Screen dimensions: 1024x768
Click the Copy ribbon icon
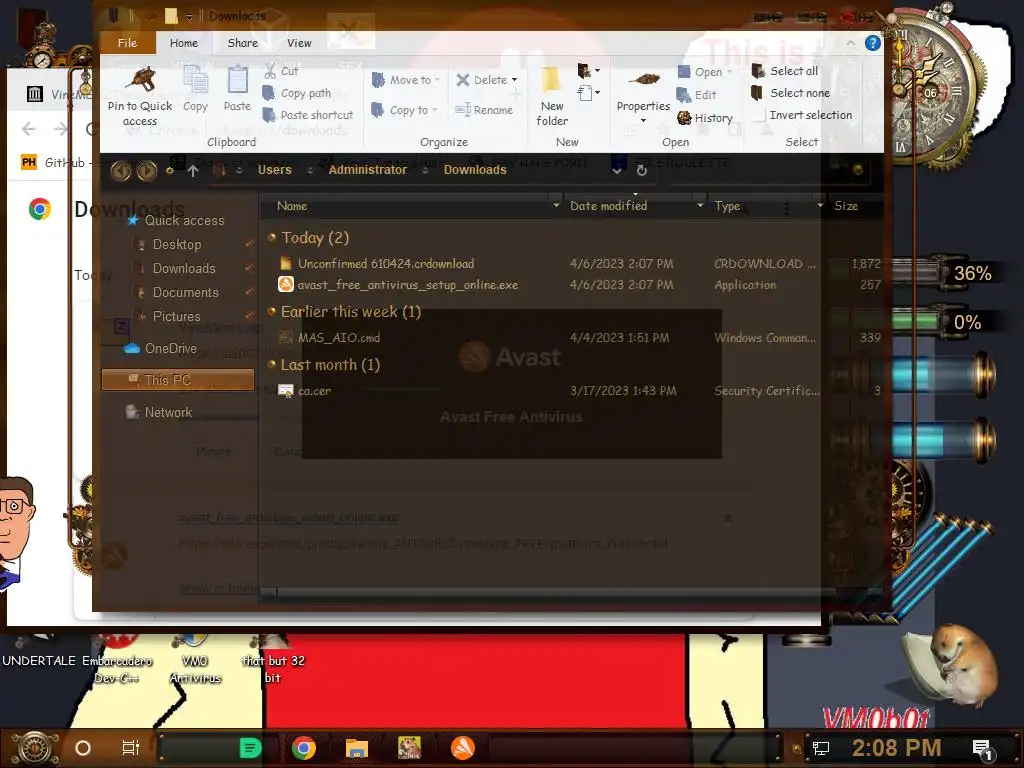coord(195,82)
